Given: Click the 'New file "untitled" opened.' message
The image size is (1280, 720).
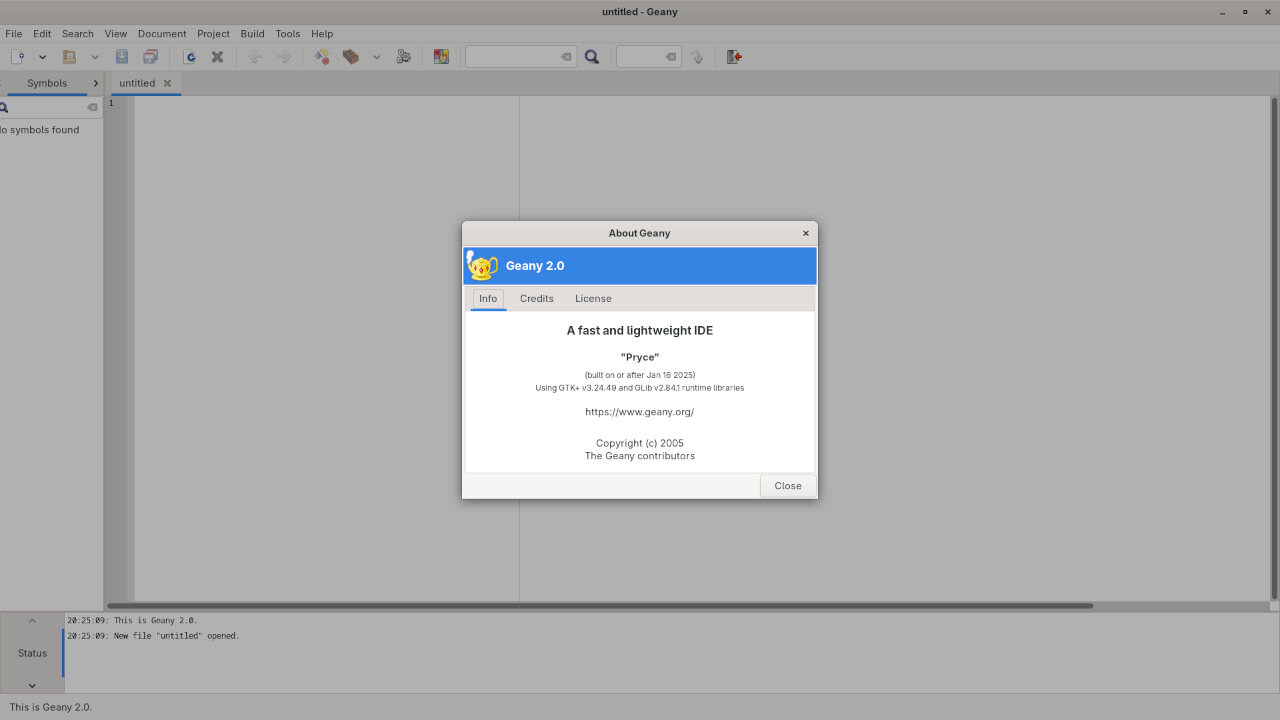Looking at the screenshot, I should coord(153,636).
